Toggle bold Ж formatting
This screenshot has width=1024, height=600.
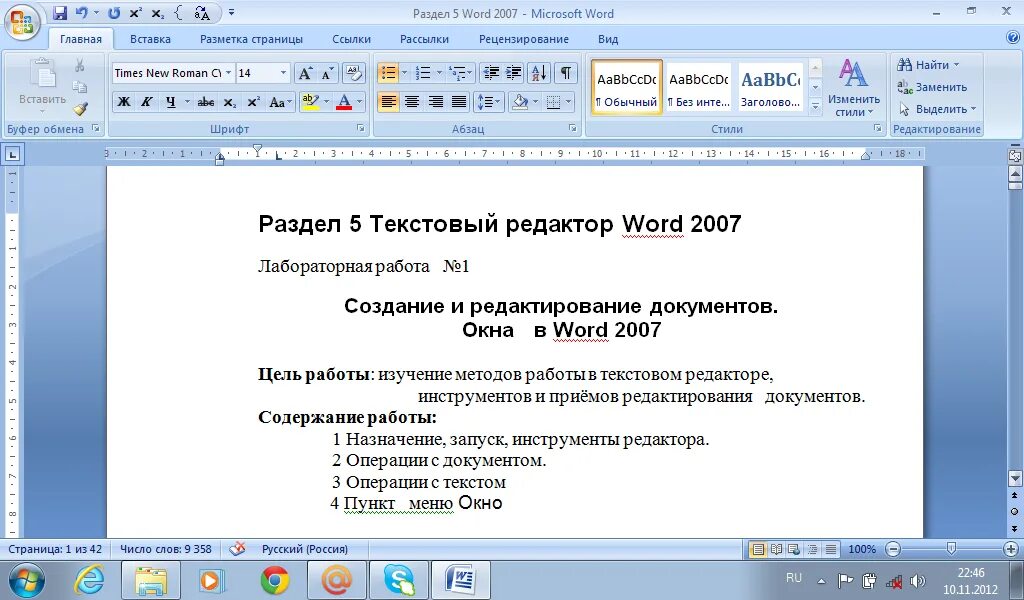tap(123, 102)
